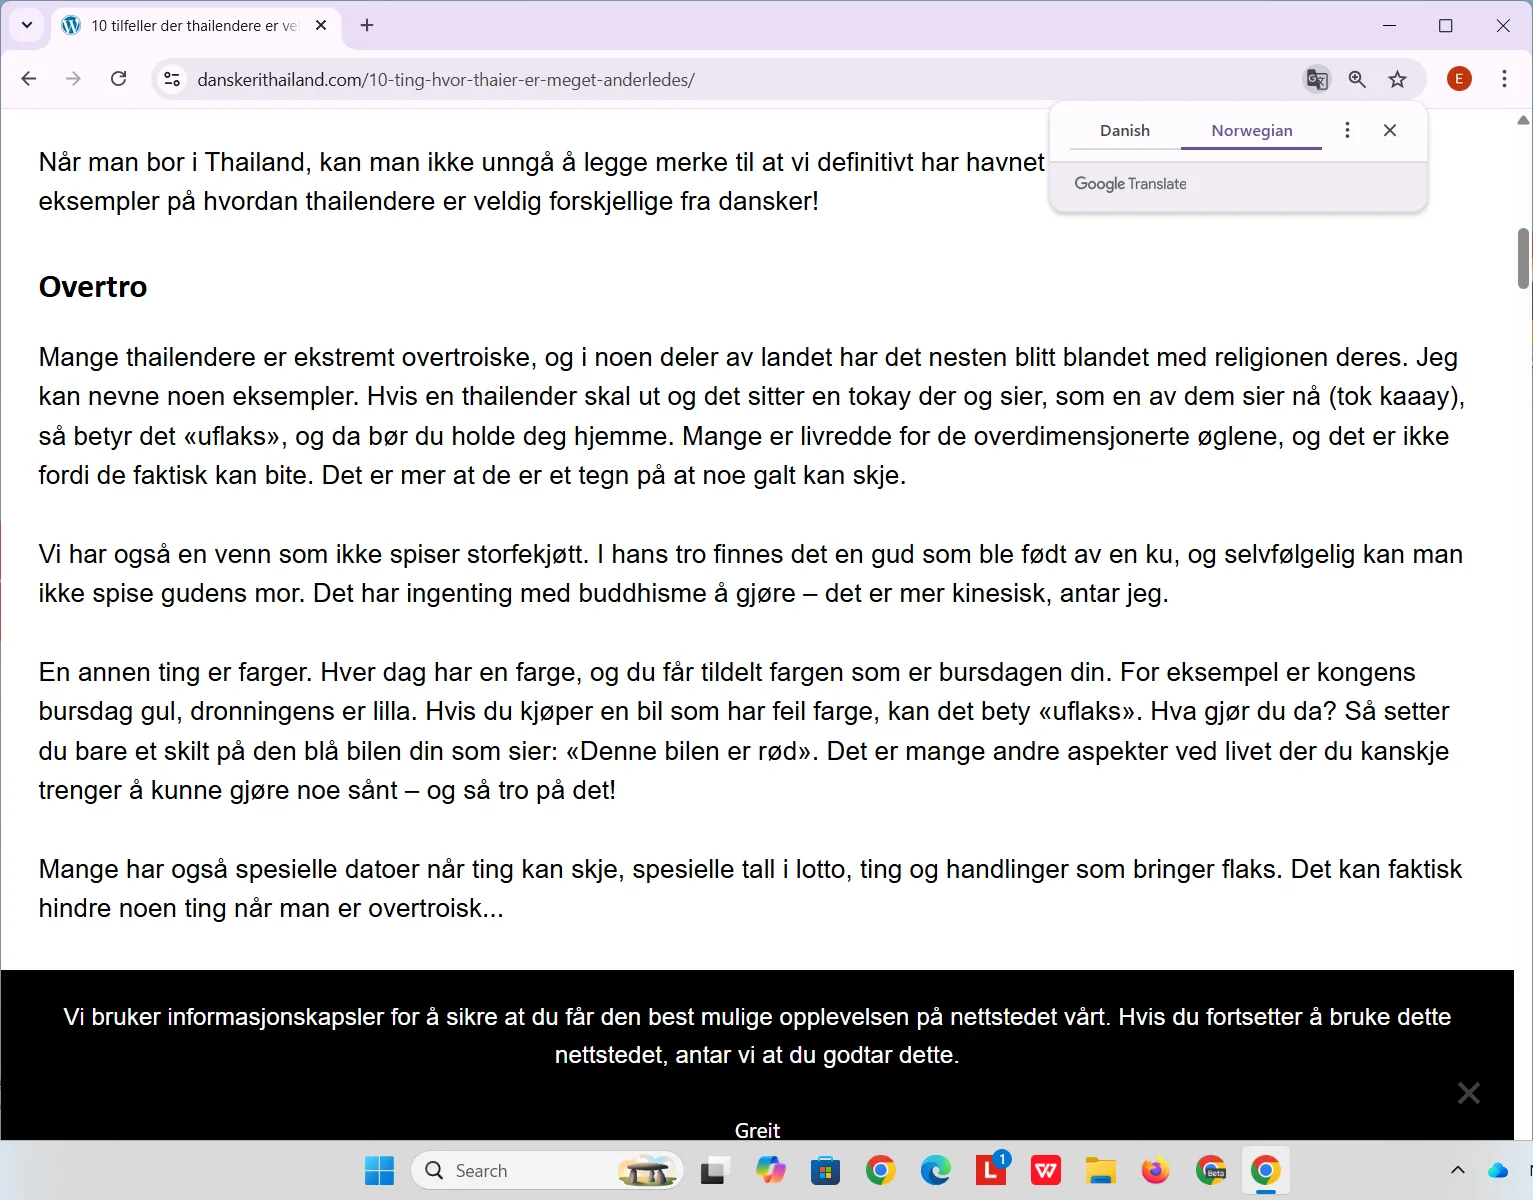Open Microsoft Edge from the taskbar
Screen dimensions: 1533x1200
tap(936, 1170)
